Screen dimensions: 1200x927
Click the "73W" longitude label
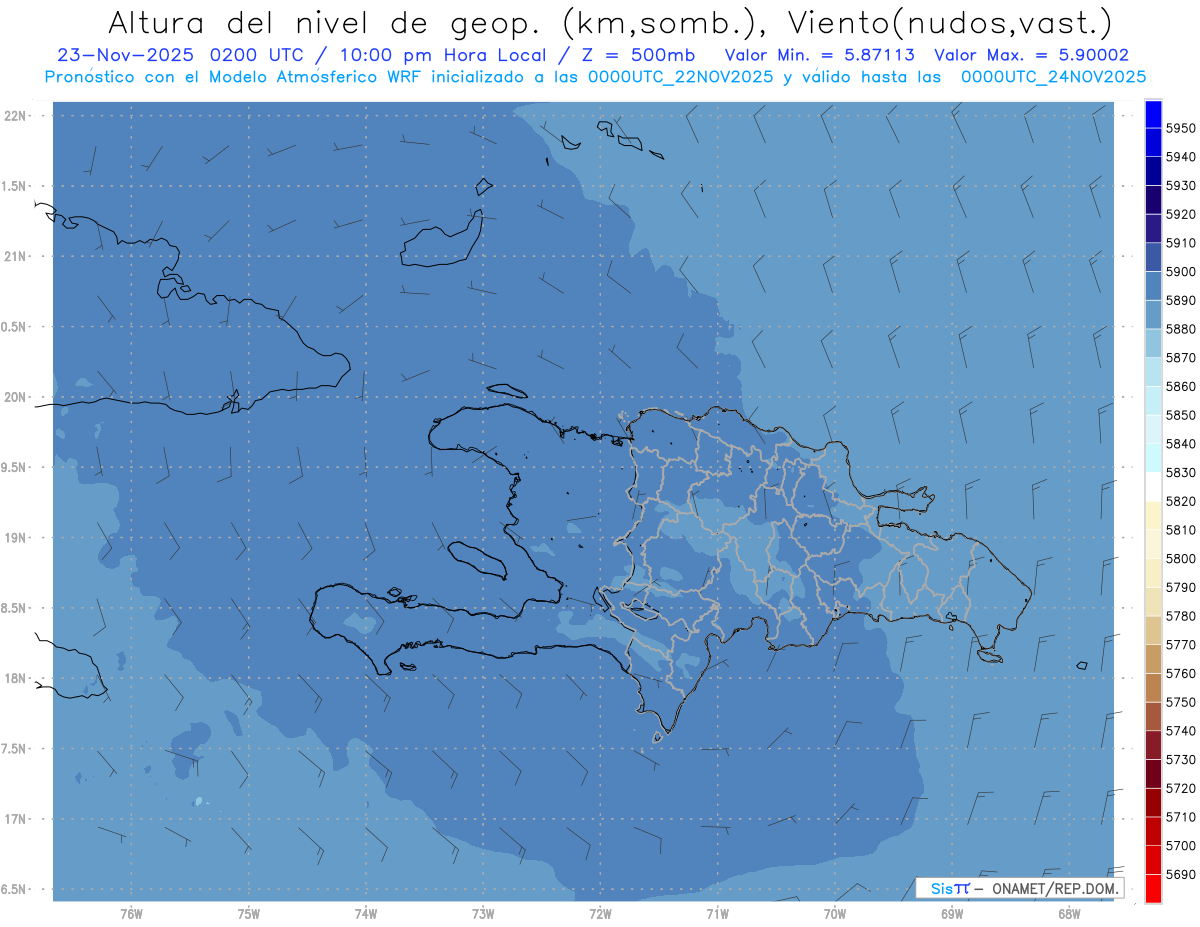click(483, 914)
